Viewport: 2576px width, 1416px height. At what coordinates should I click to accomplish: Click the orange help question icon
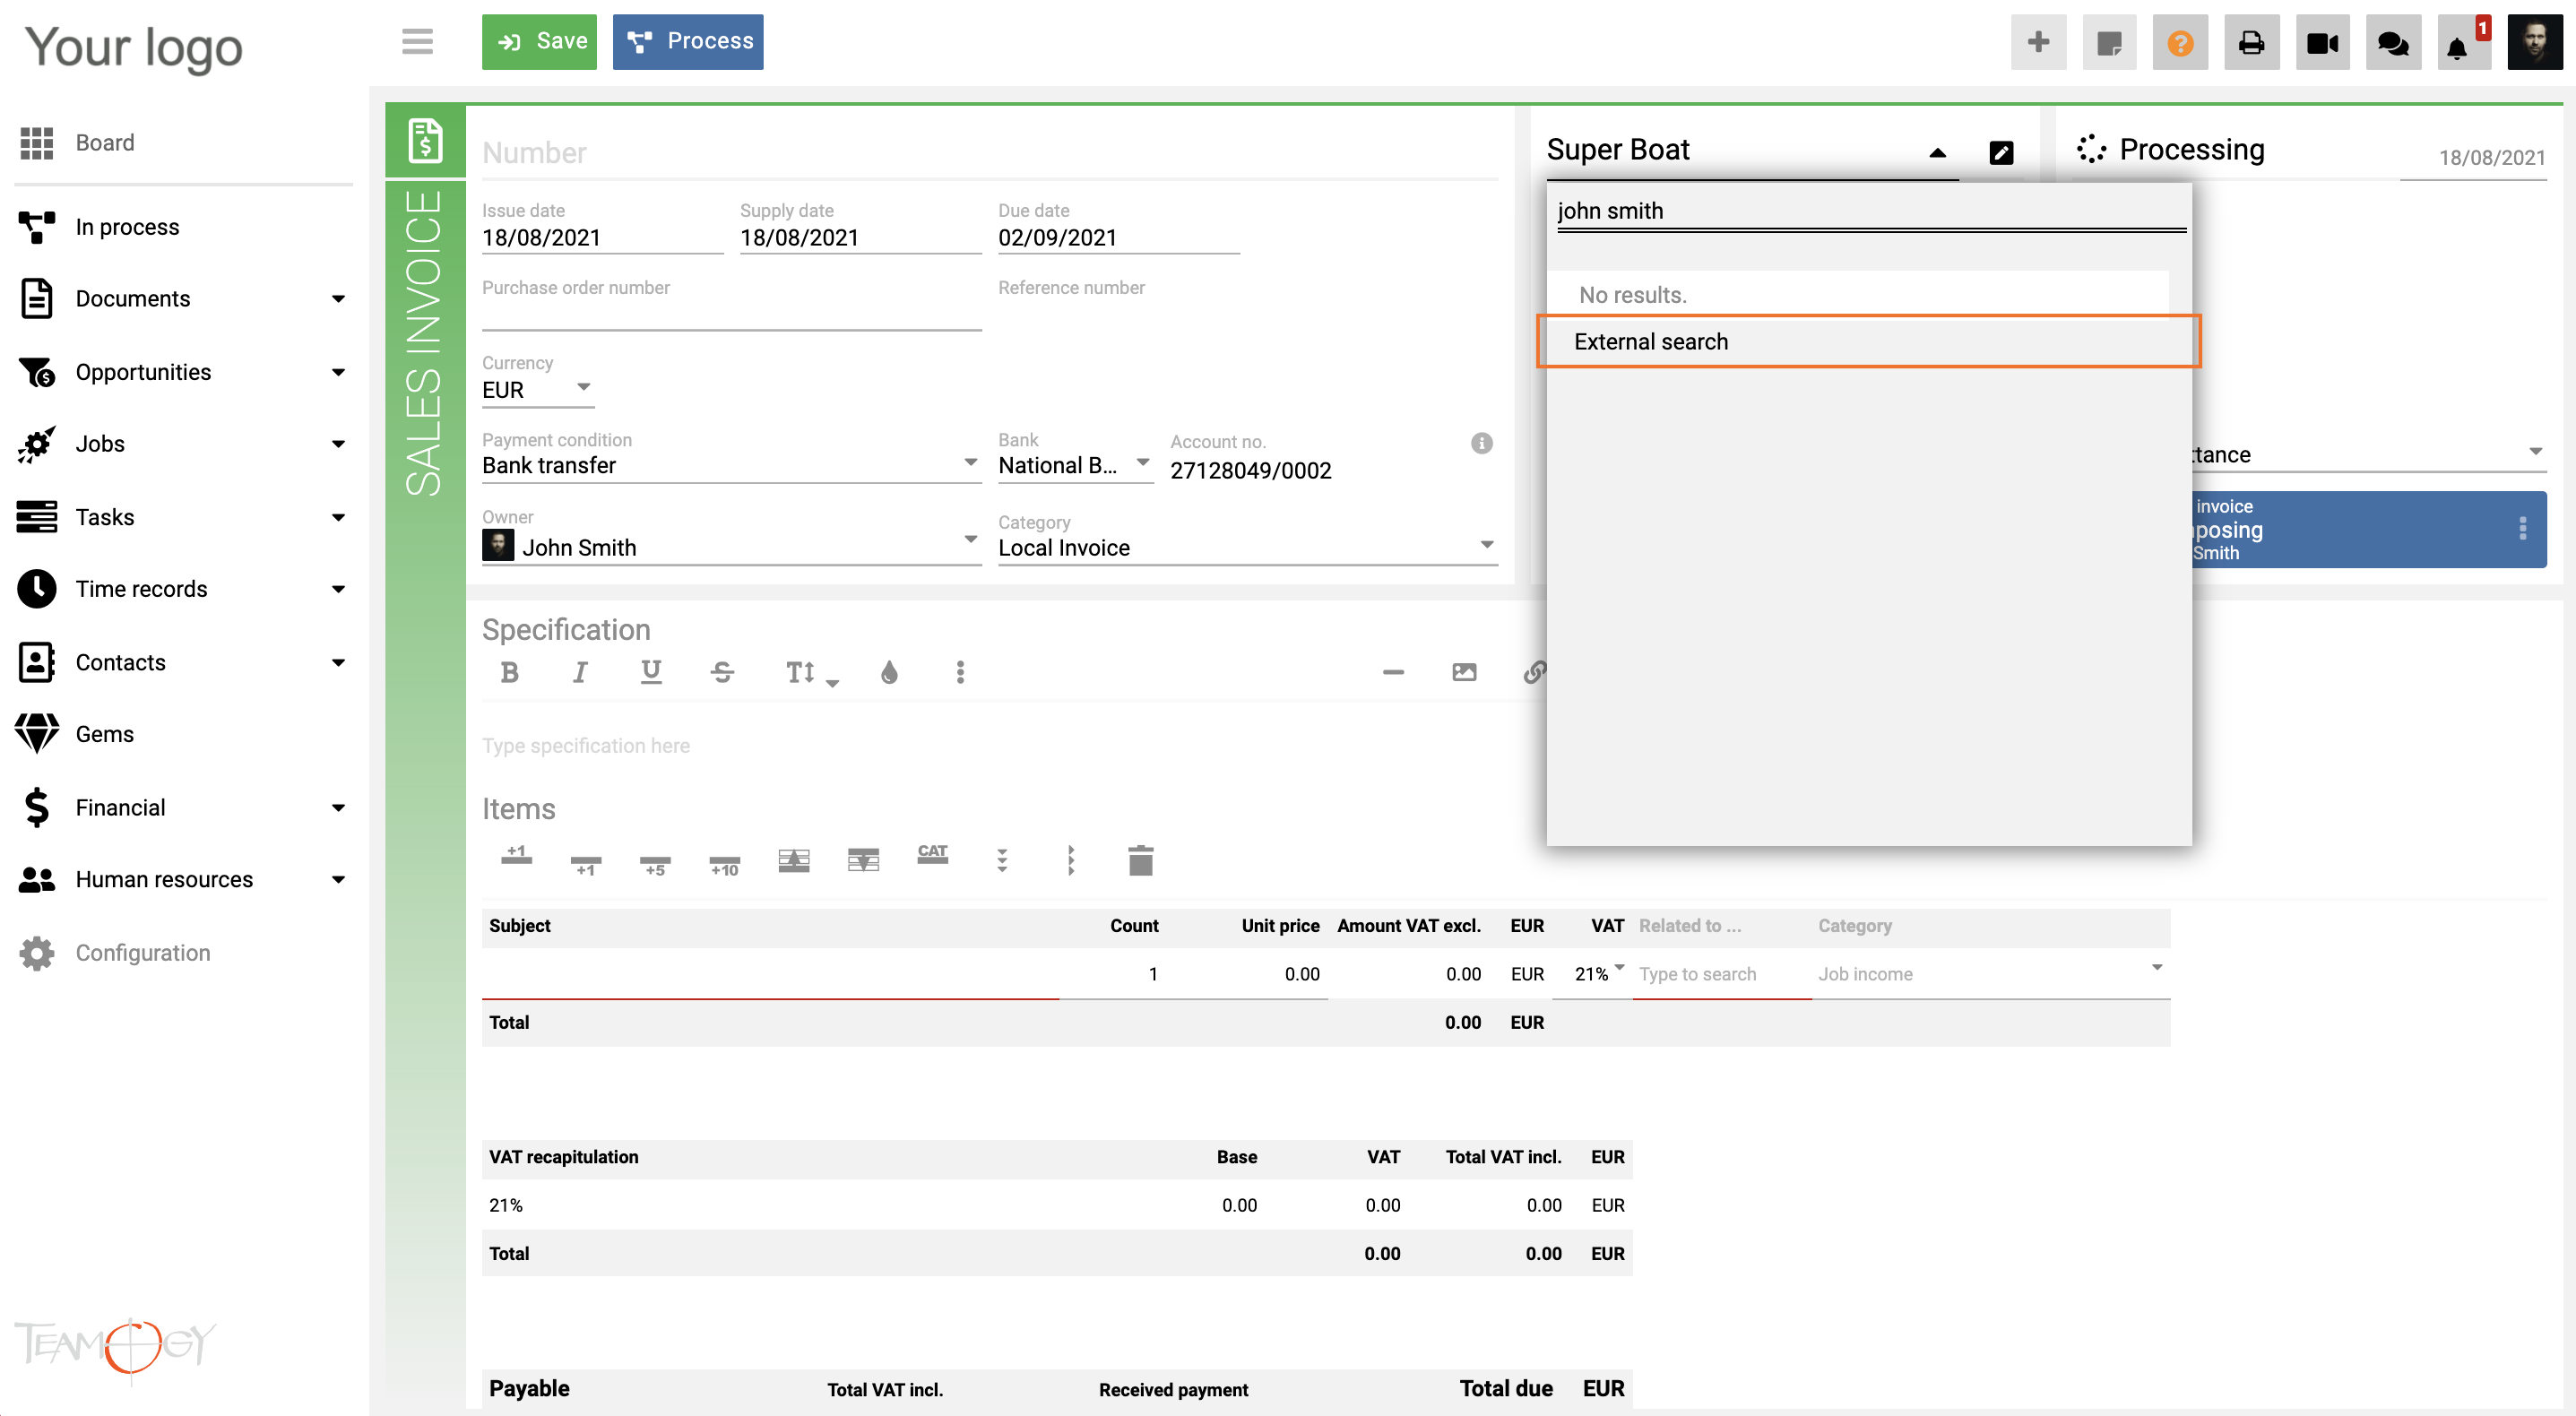(x=2179, y=42)
